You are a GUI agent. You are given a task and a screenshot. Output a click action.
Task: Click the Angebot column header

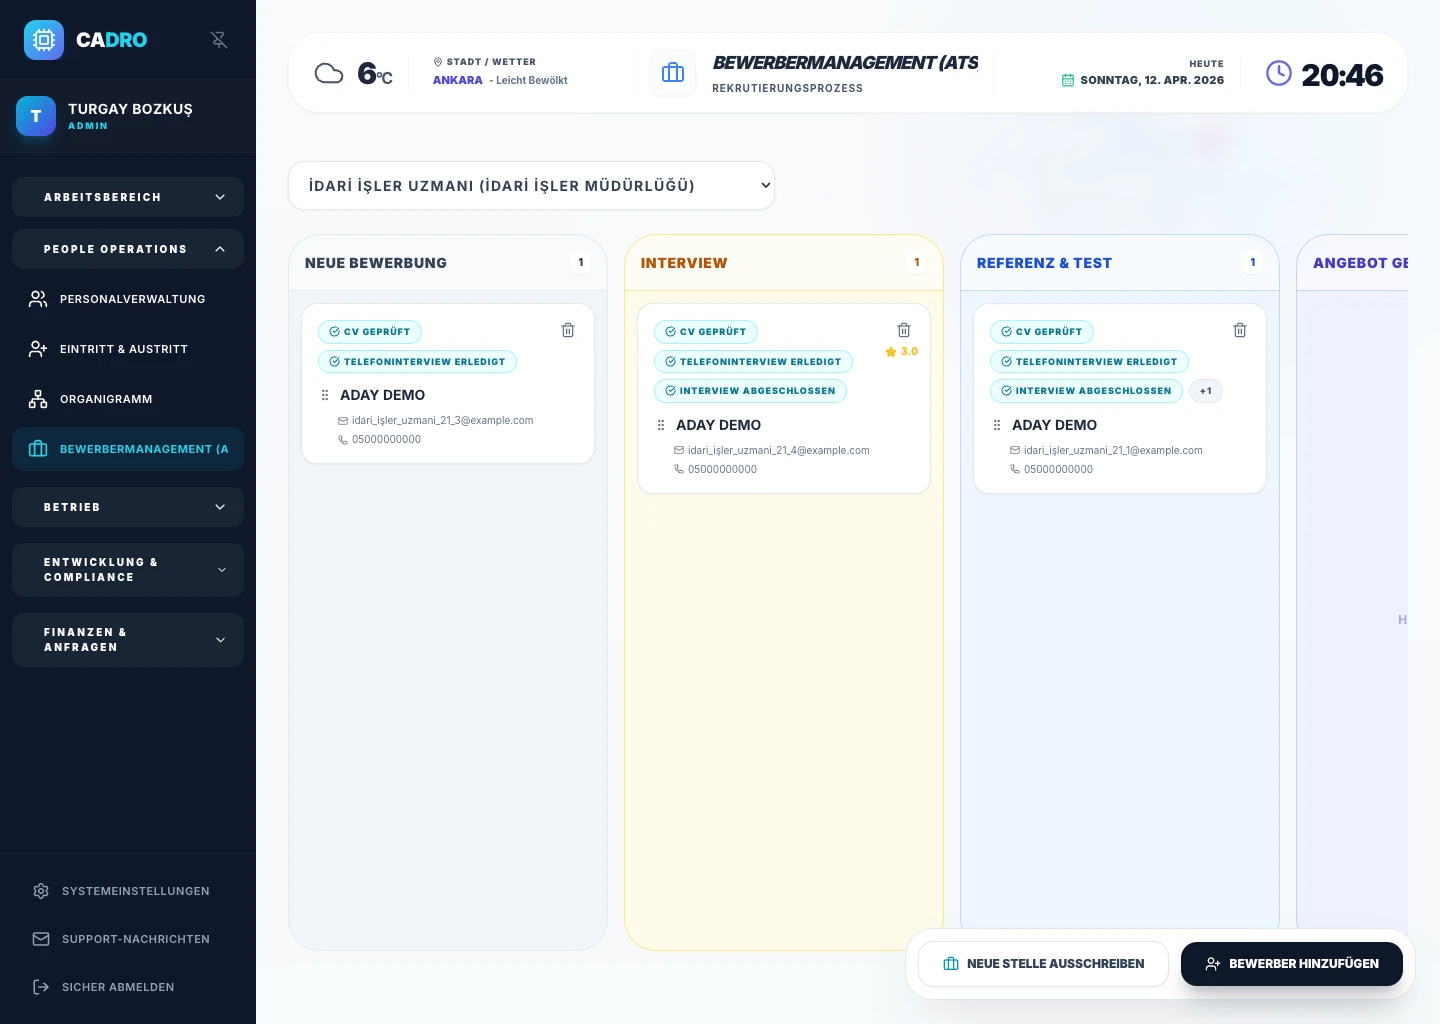(x=1352, y=263)
